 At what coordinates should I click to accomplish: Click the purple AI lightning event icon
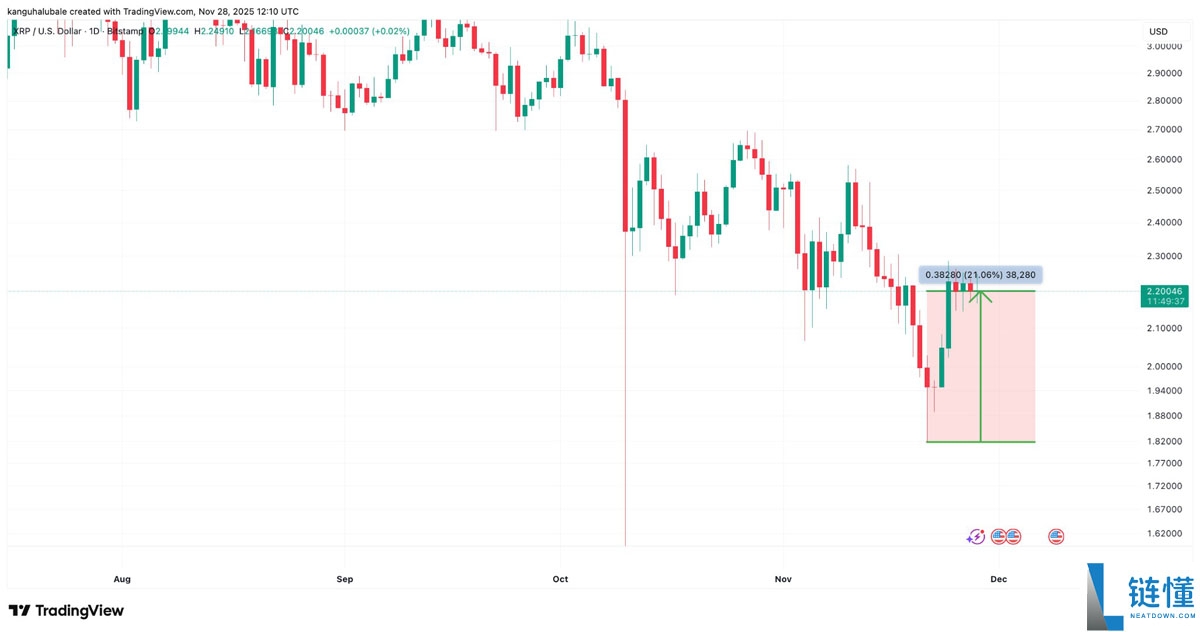point(975,536)
